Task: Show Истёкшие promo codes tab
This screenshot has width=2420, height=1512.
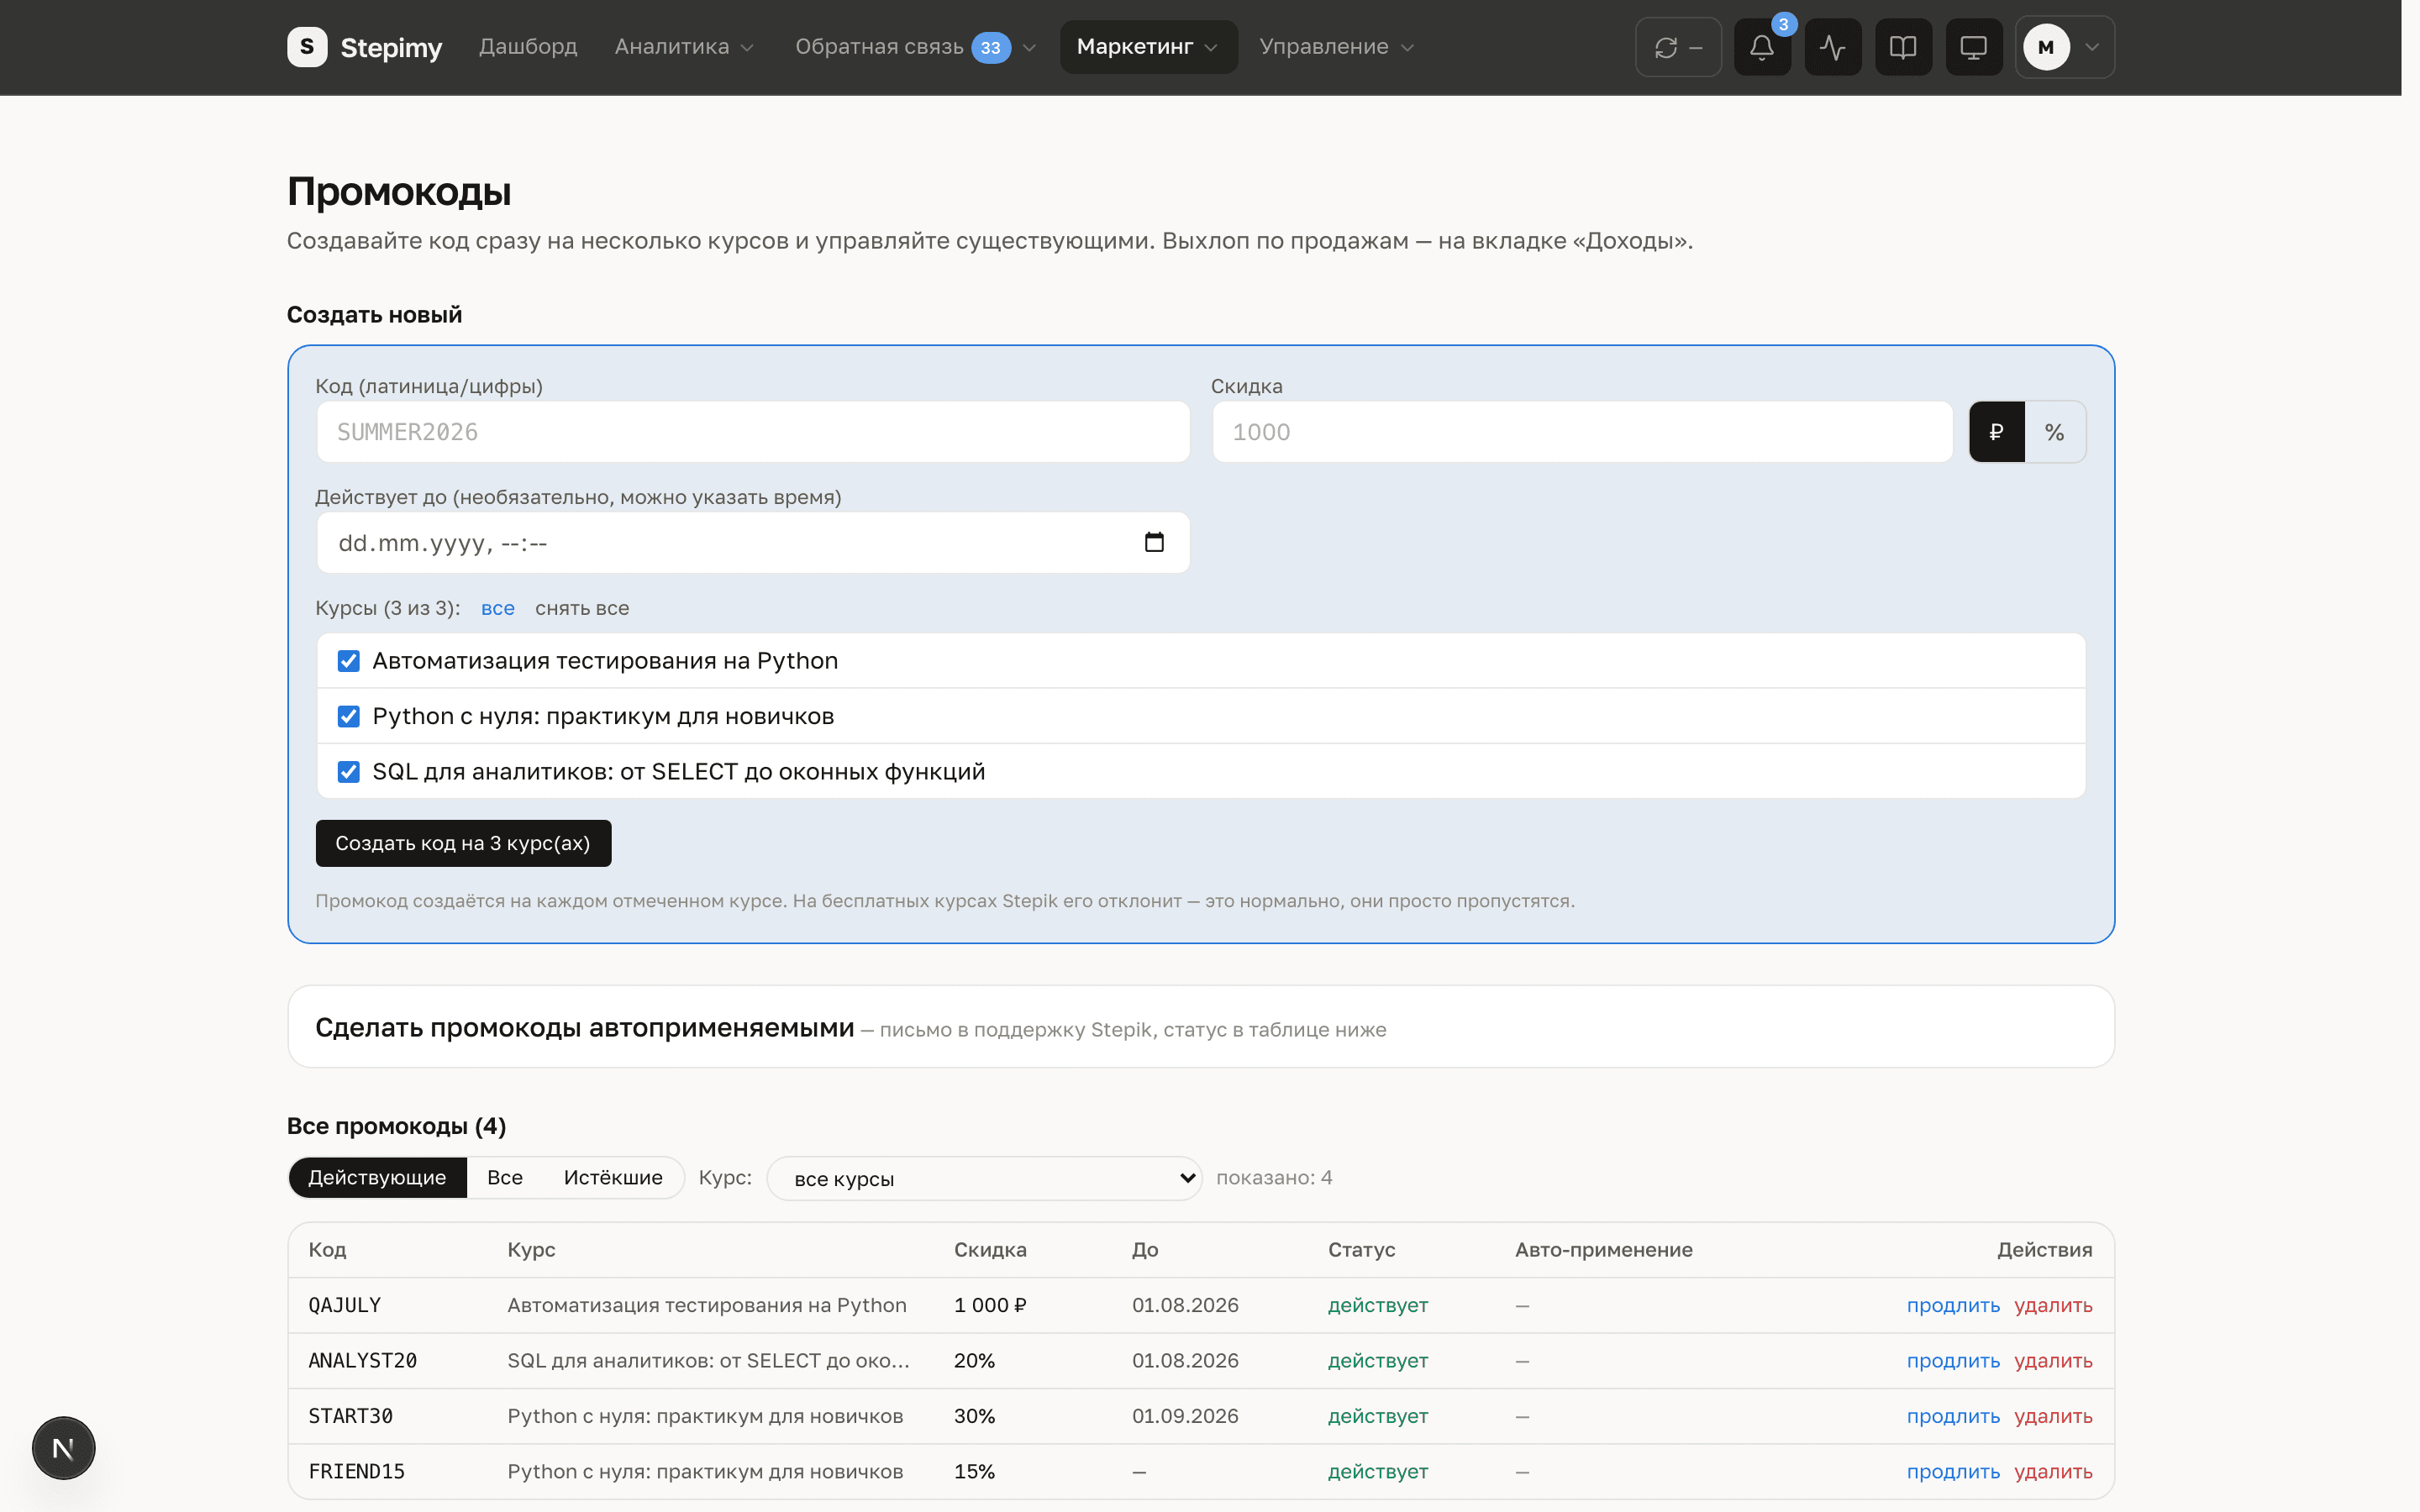Action: coord(612,1177)
